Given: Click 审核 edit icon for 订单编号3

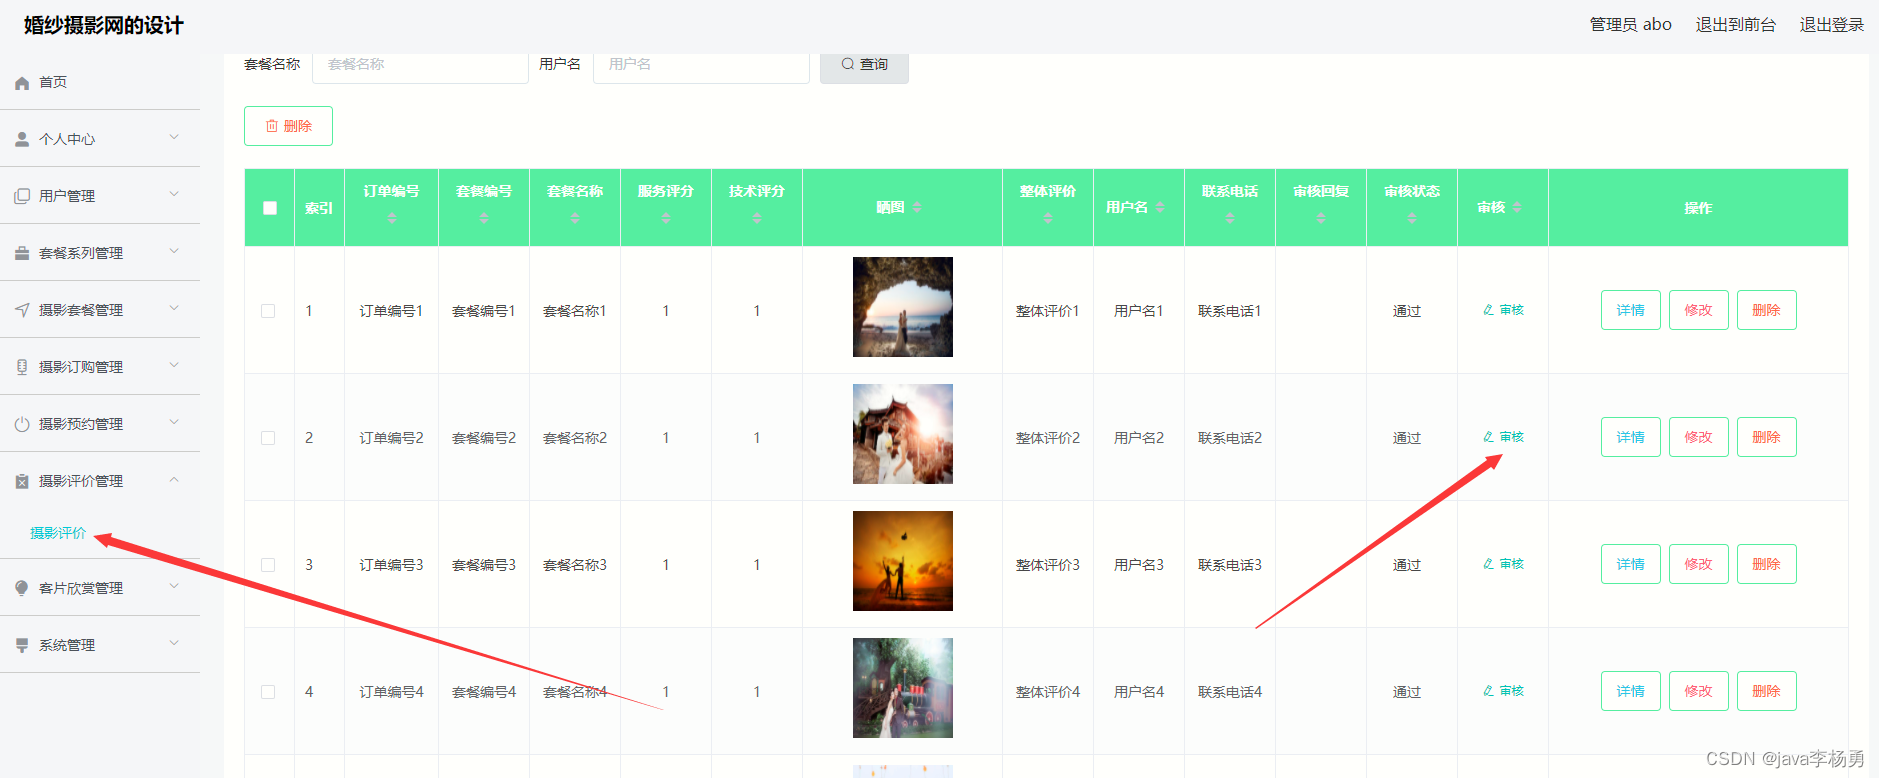Looking at the screenshot, I should (1489, 564).
